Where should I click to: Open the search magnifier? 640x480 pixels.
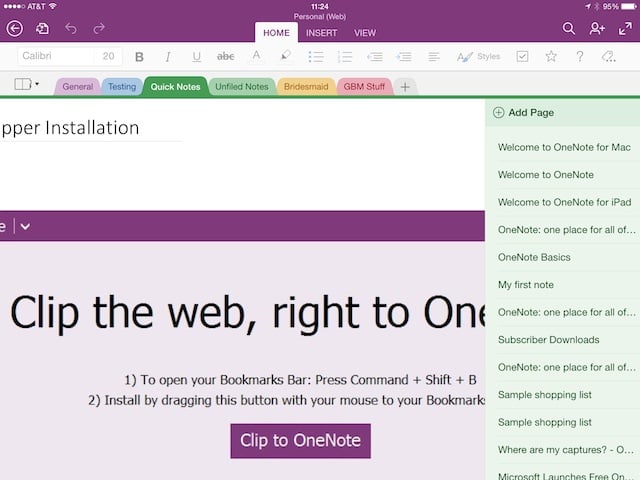[x=569, y=29]
